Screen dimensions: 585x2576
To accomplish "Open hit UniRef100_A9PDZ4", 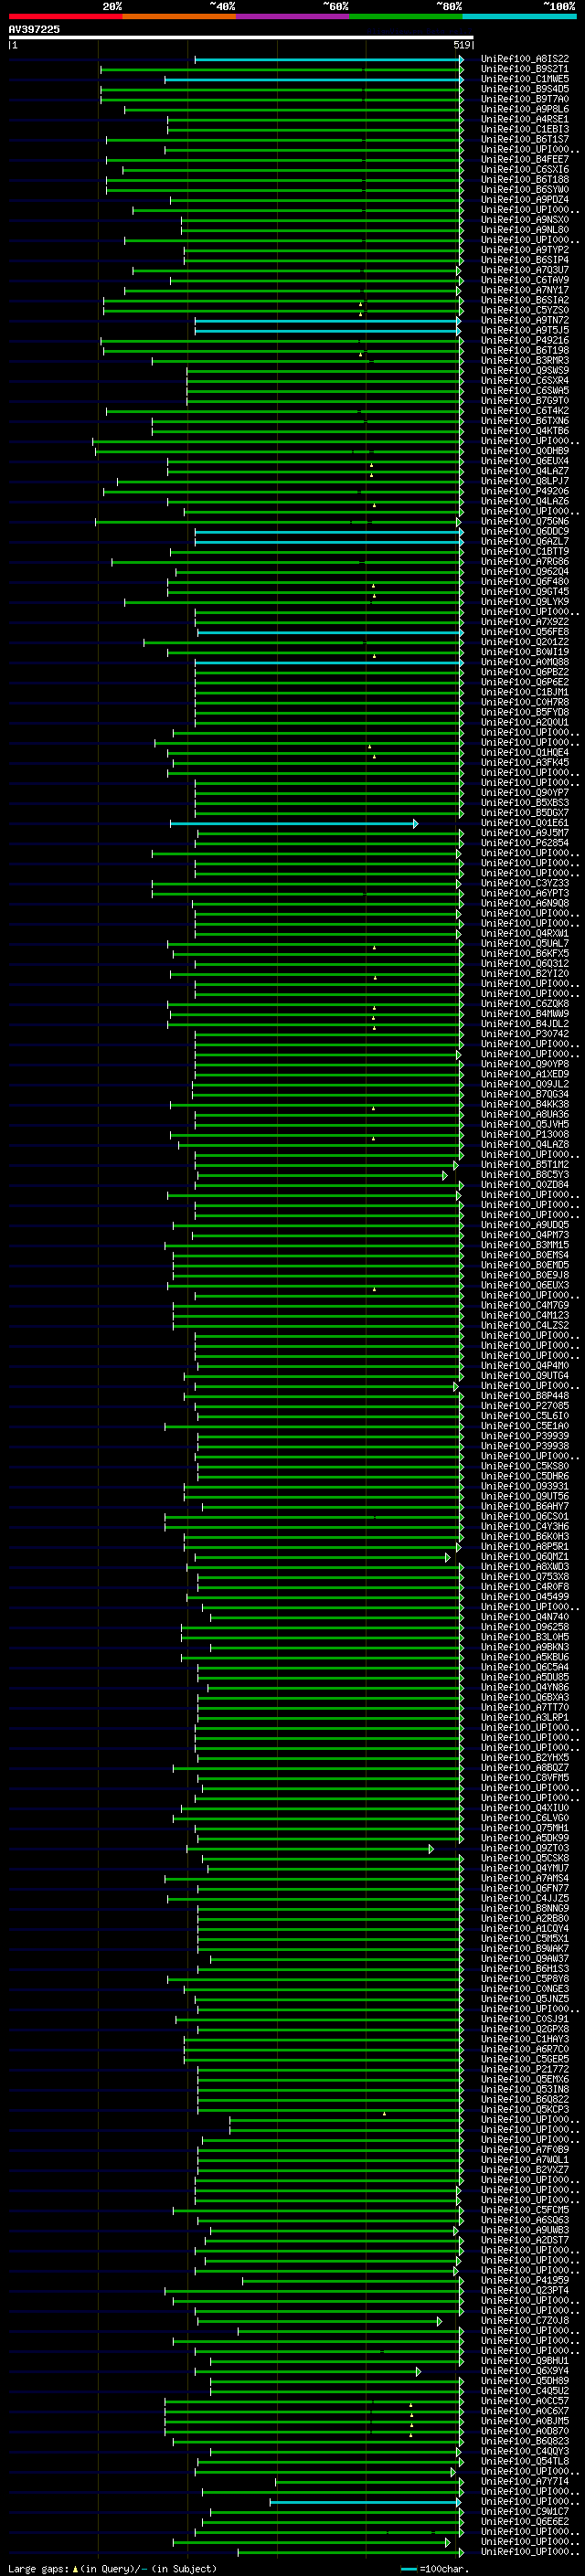I will point(525,200).
